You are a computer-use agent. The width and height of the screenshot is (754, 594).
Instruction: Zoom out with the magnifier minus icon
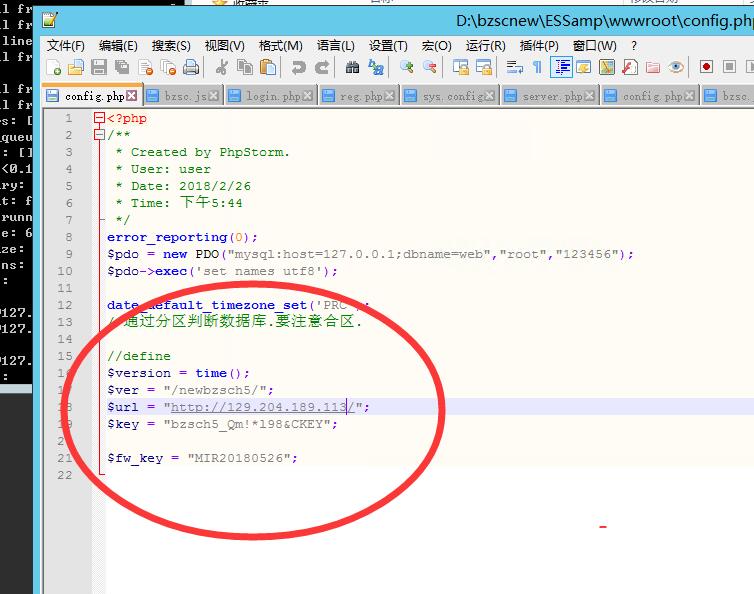[x=429, y=67]
